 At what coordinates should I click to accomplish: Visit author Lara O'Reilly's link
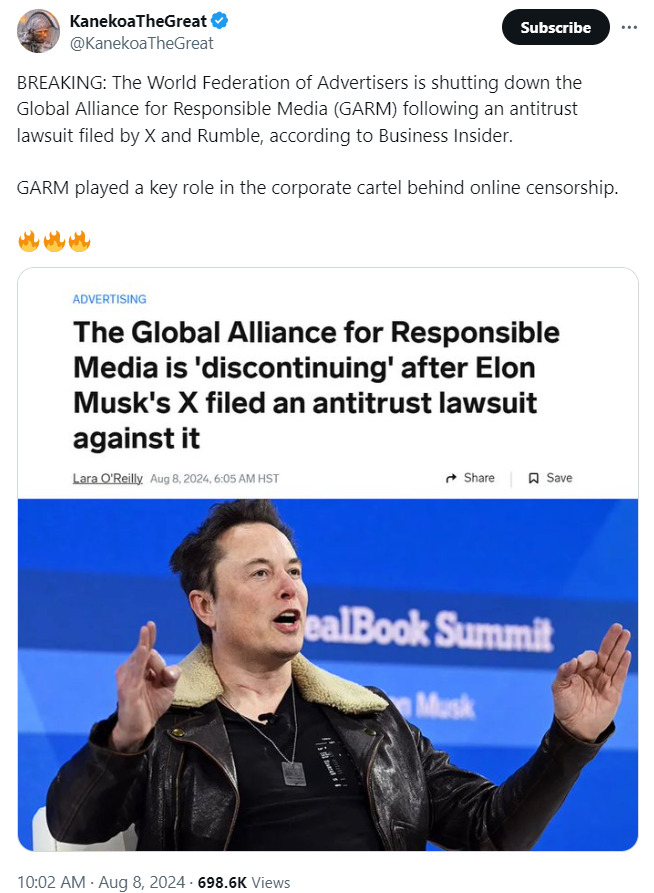[108, 478]
